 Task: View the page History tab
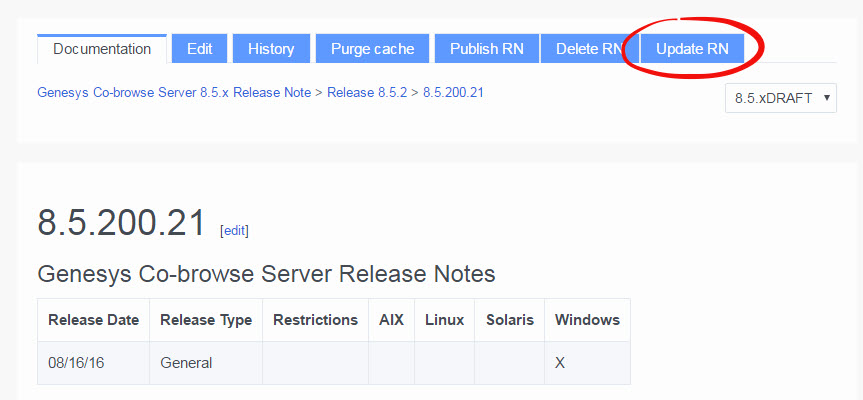[x=271, y=48]
